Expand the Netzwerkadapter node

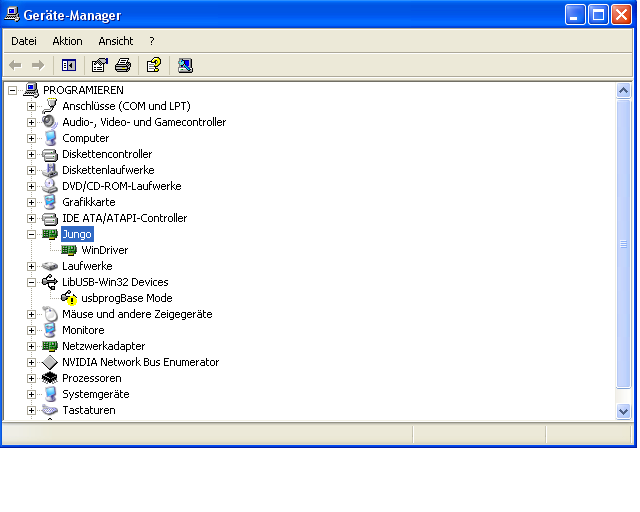click(31, 346)
